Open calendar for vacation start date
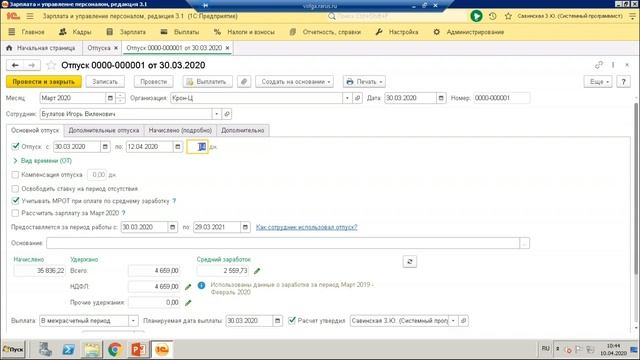 105,147
